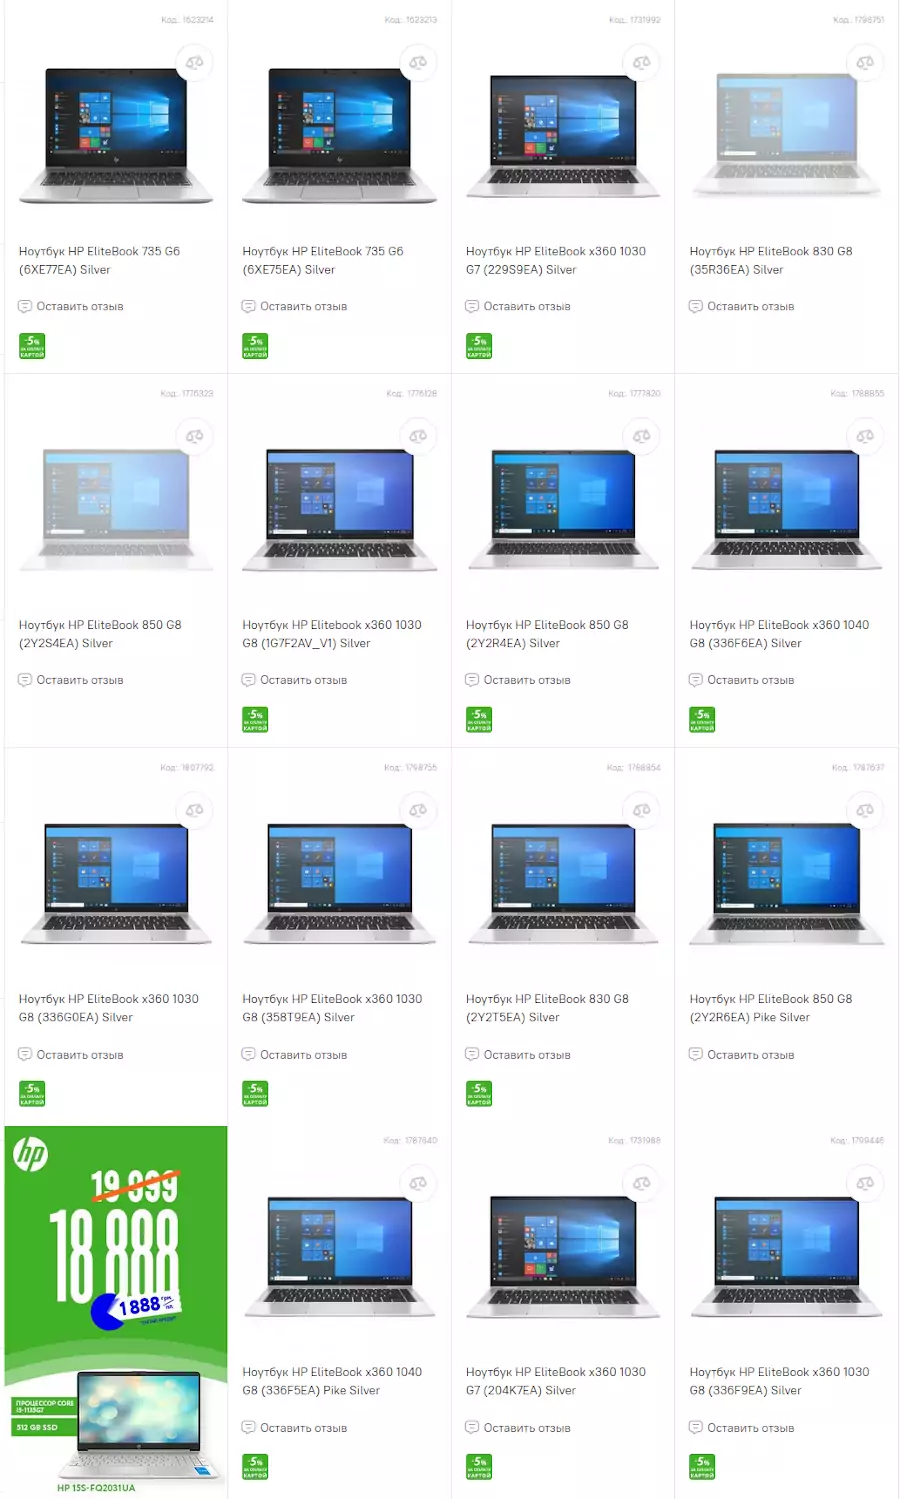Click 'Оставить отзыв' under x360 1030 G7 (204K7EA)
This screenshot has width=900, height=1499.
[x=518, y=1428]
